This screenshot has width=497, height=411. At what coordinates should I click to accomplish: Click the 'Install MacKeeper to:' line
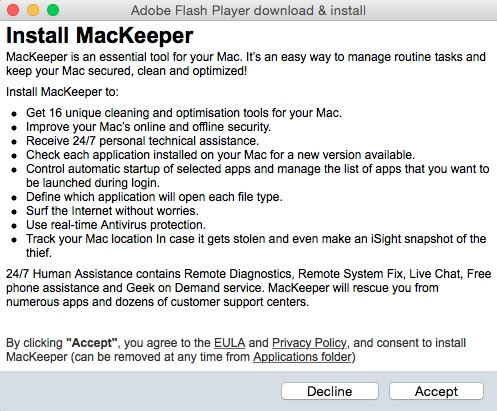click(62, 92)
